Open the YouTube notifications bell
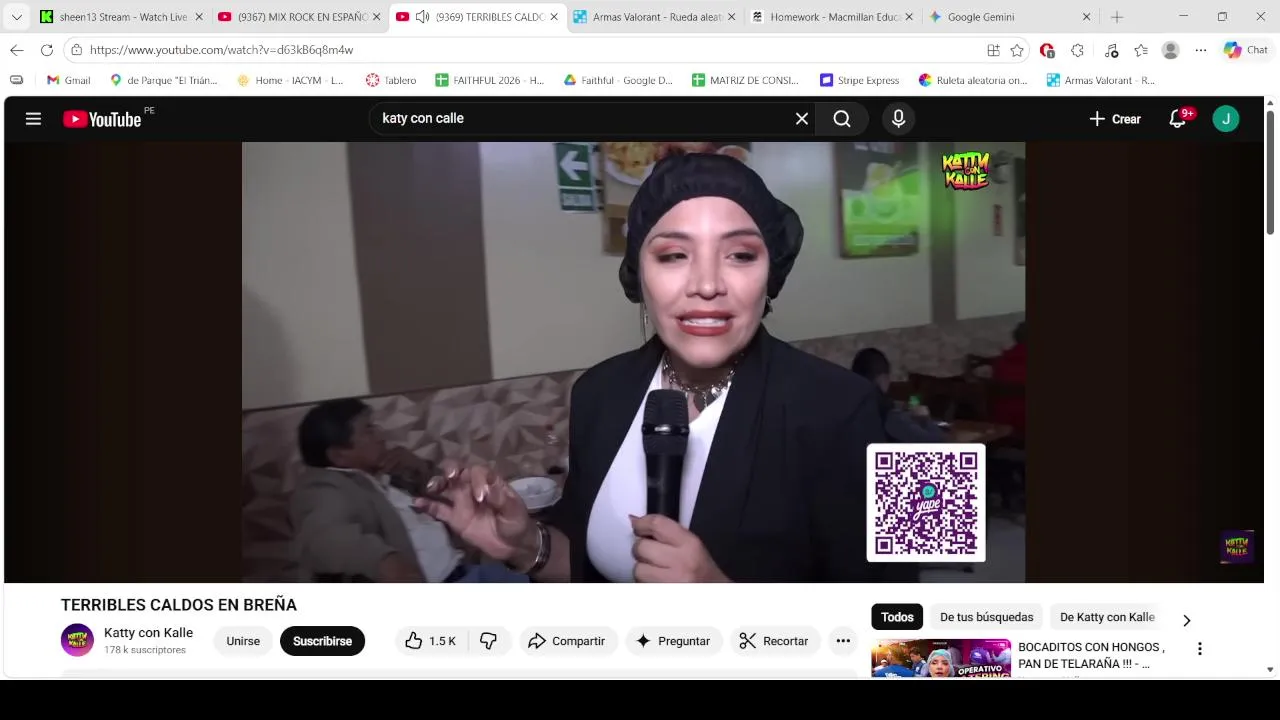Screen dimensions: 1280x720 click(1179, 119)
